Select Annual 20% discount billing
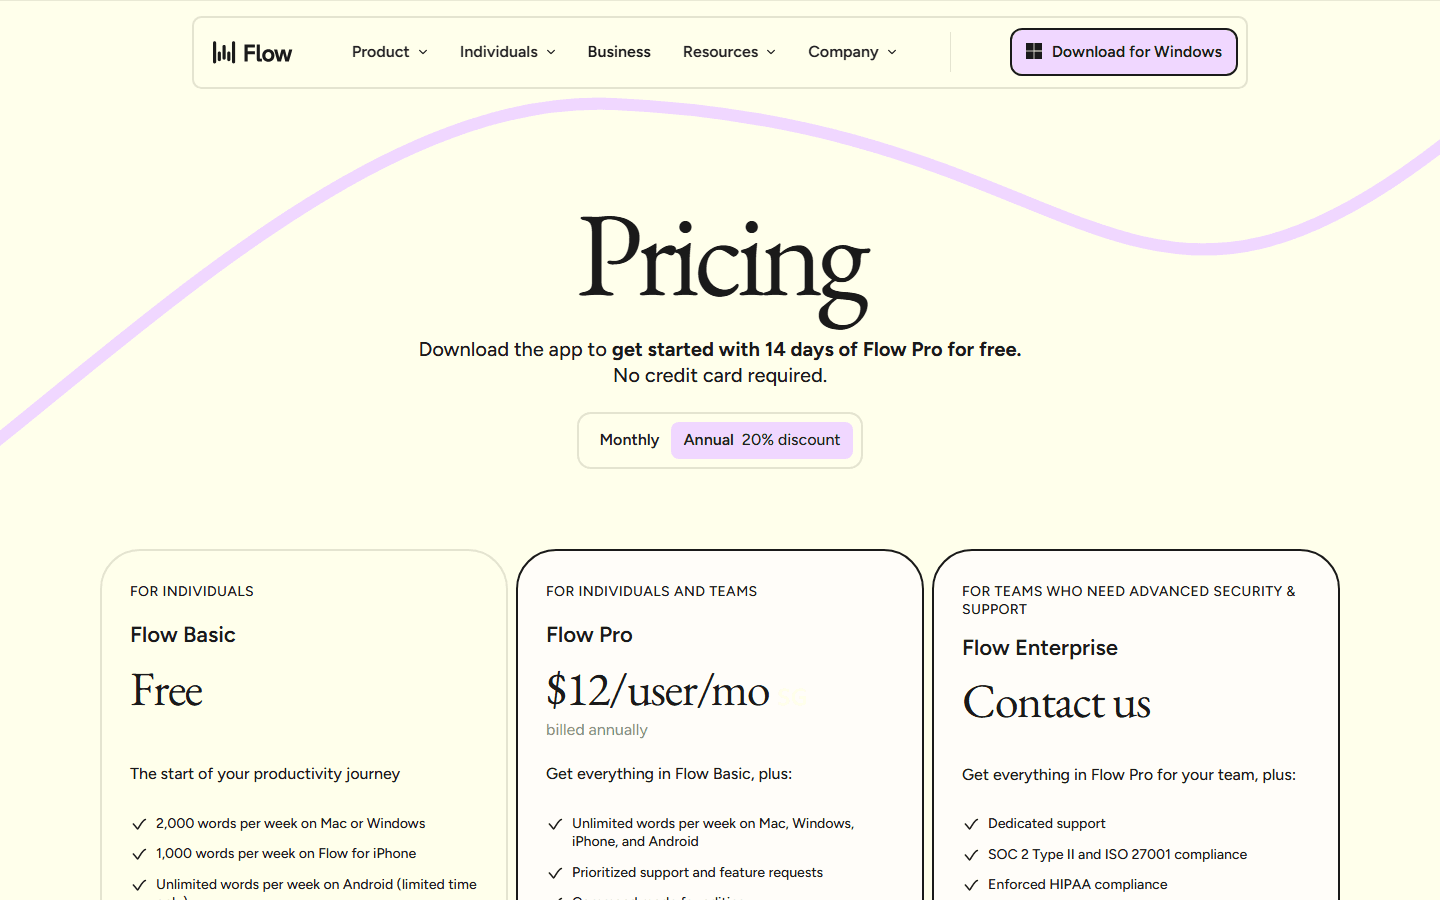1440x900 pixels. pos(762,440)
